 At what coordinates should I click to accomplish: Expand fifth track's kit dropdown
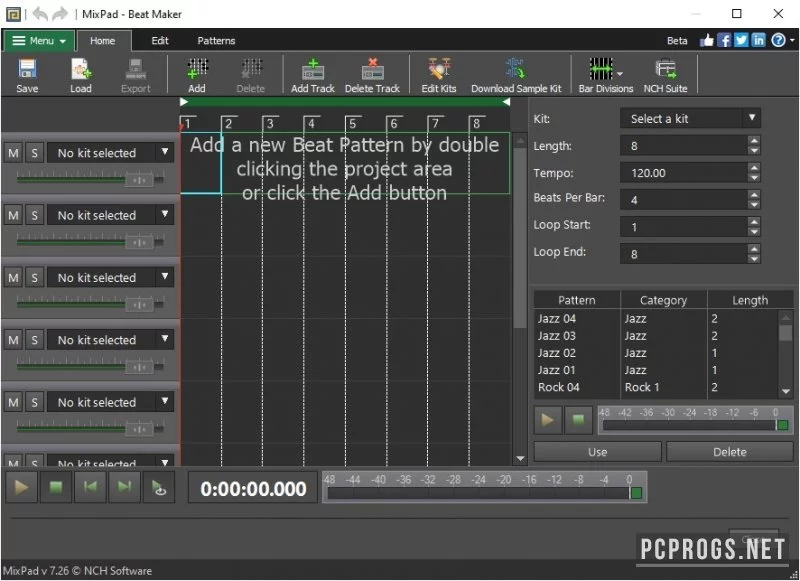(x=165, y=401)
